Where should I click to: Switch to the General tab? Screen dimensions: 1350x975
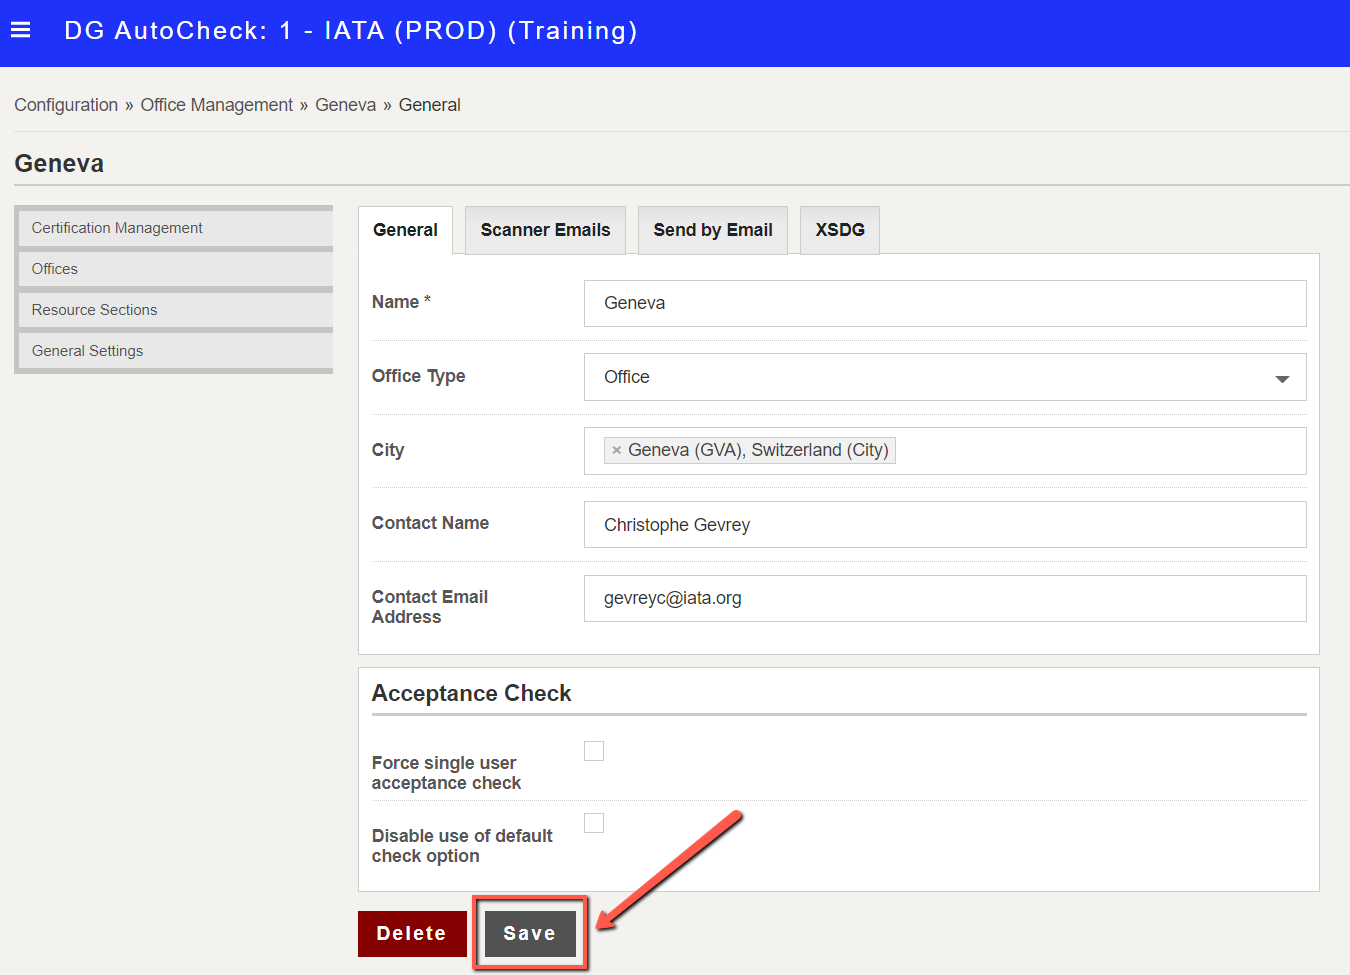[x=405, y=230]
